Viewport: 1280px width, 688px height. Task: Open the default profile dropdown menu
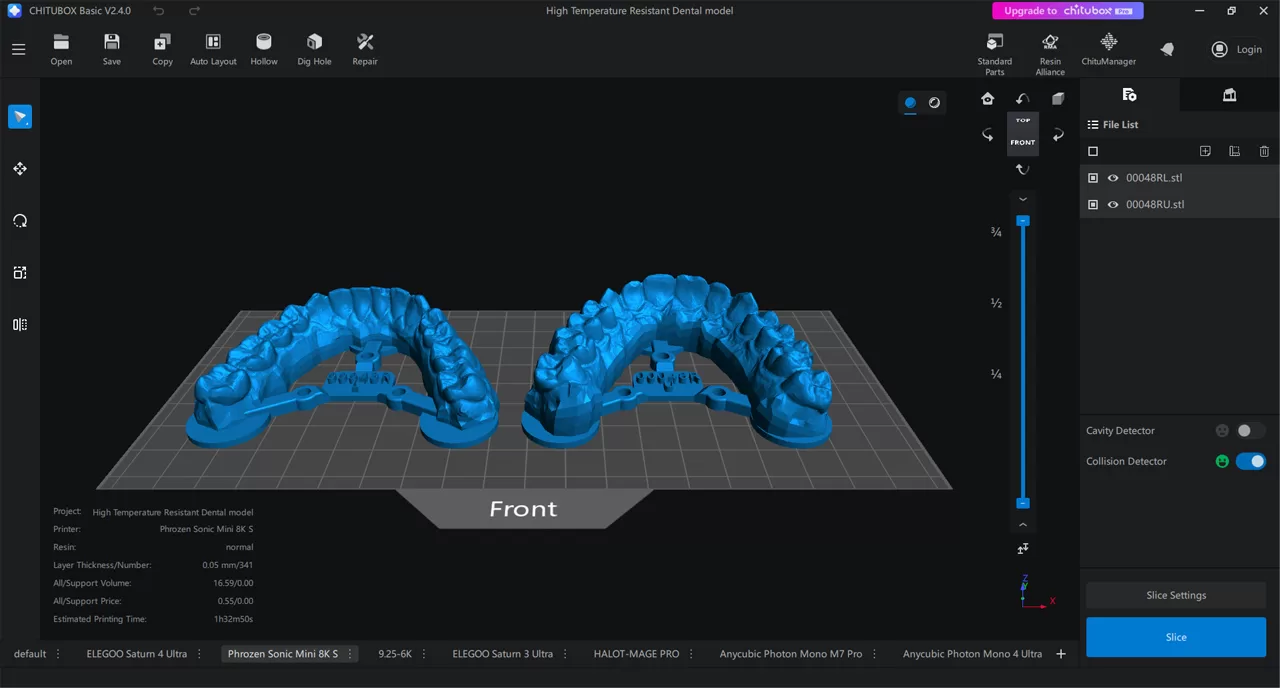(x=57, y=654)
